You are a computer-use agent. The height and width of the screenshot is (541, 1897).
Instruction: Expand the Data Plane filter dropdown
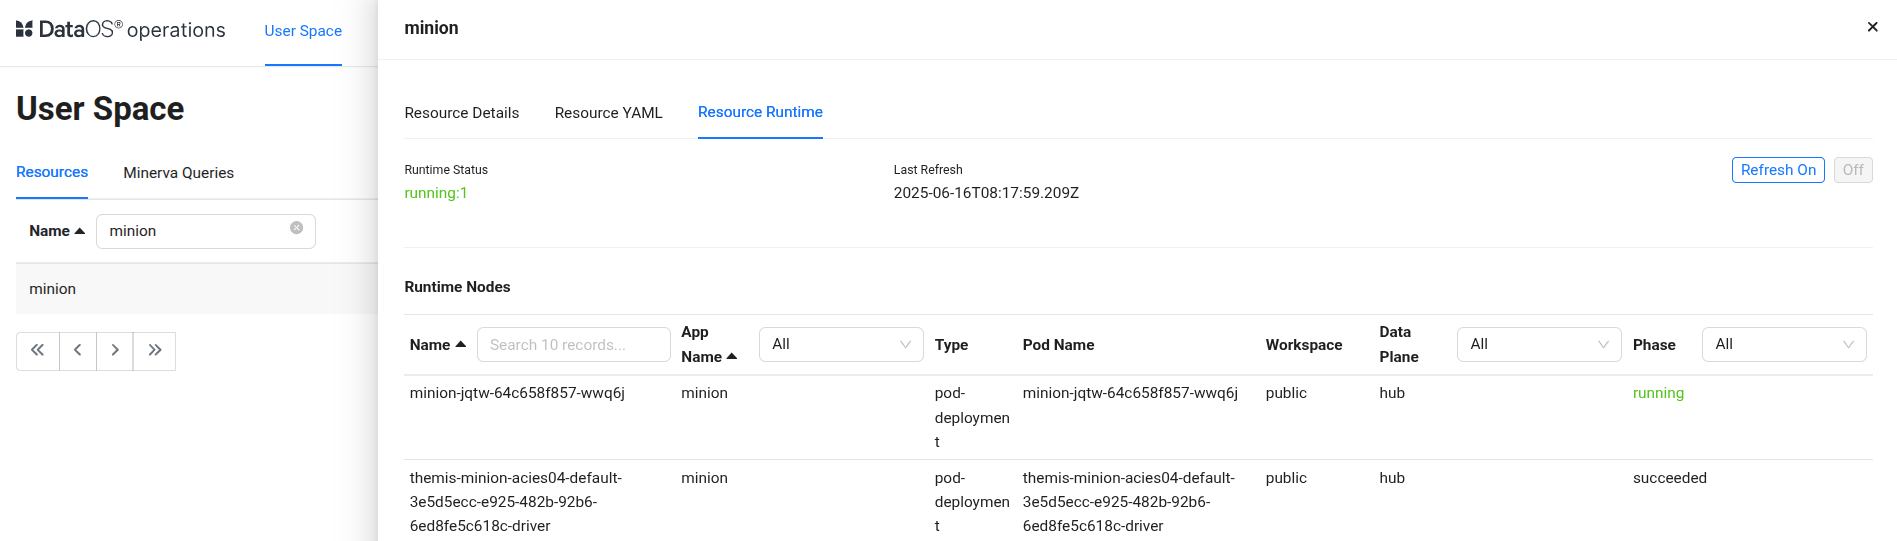click(1538, 344)
